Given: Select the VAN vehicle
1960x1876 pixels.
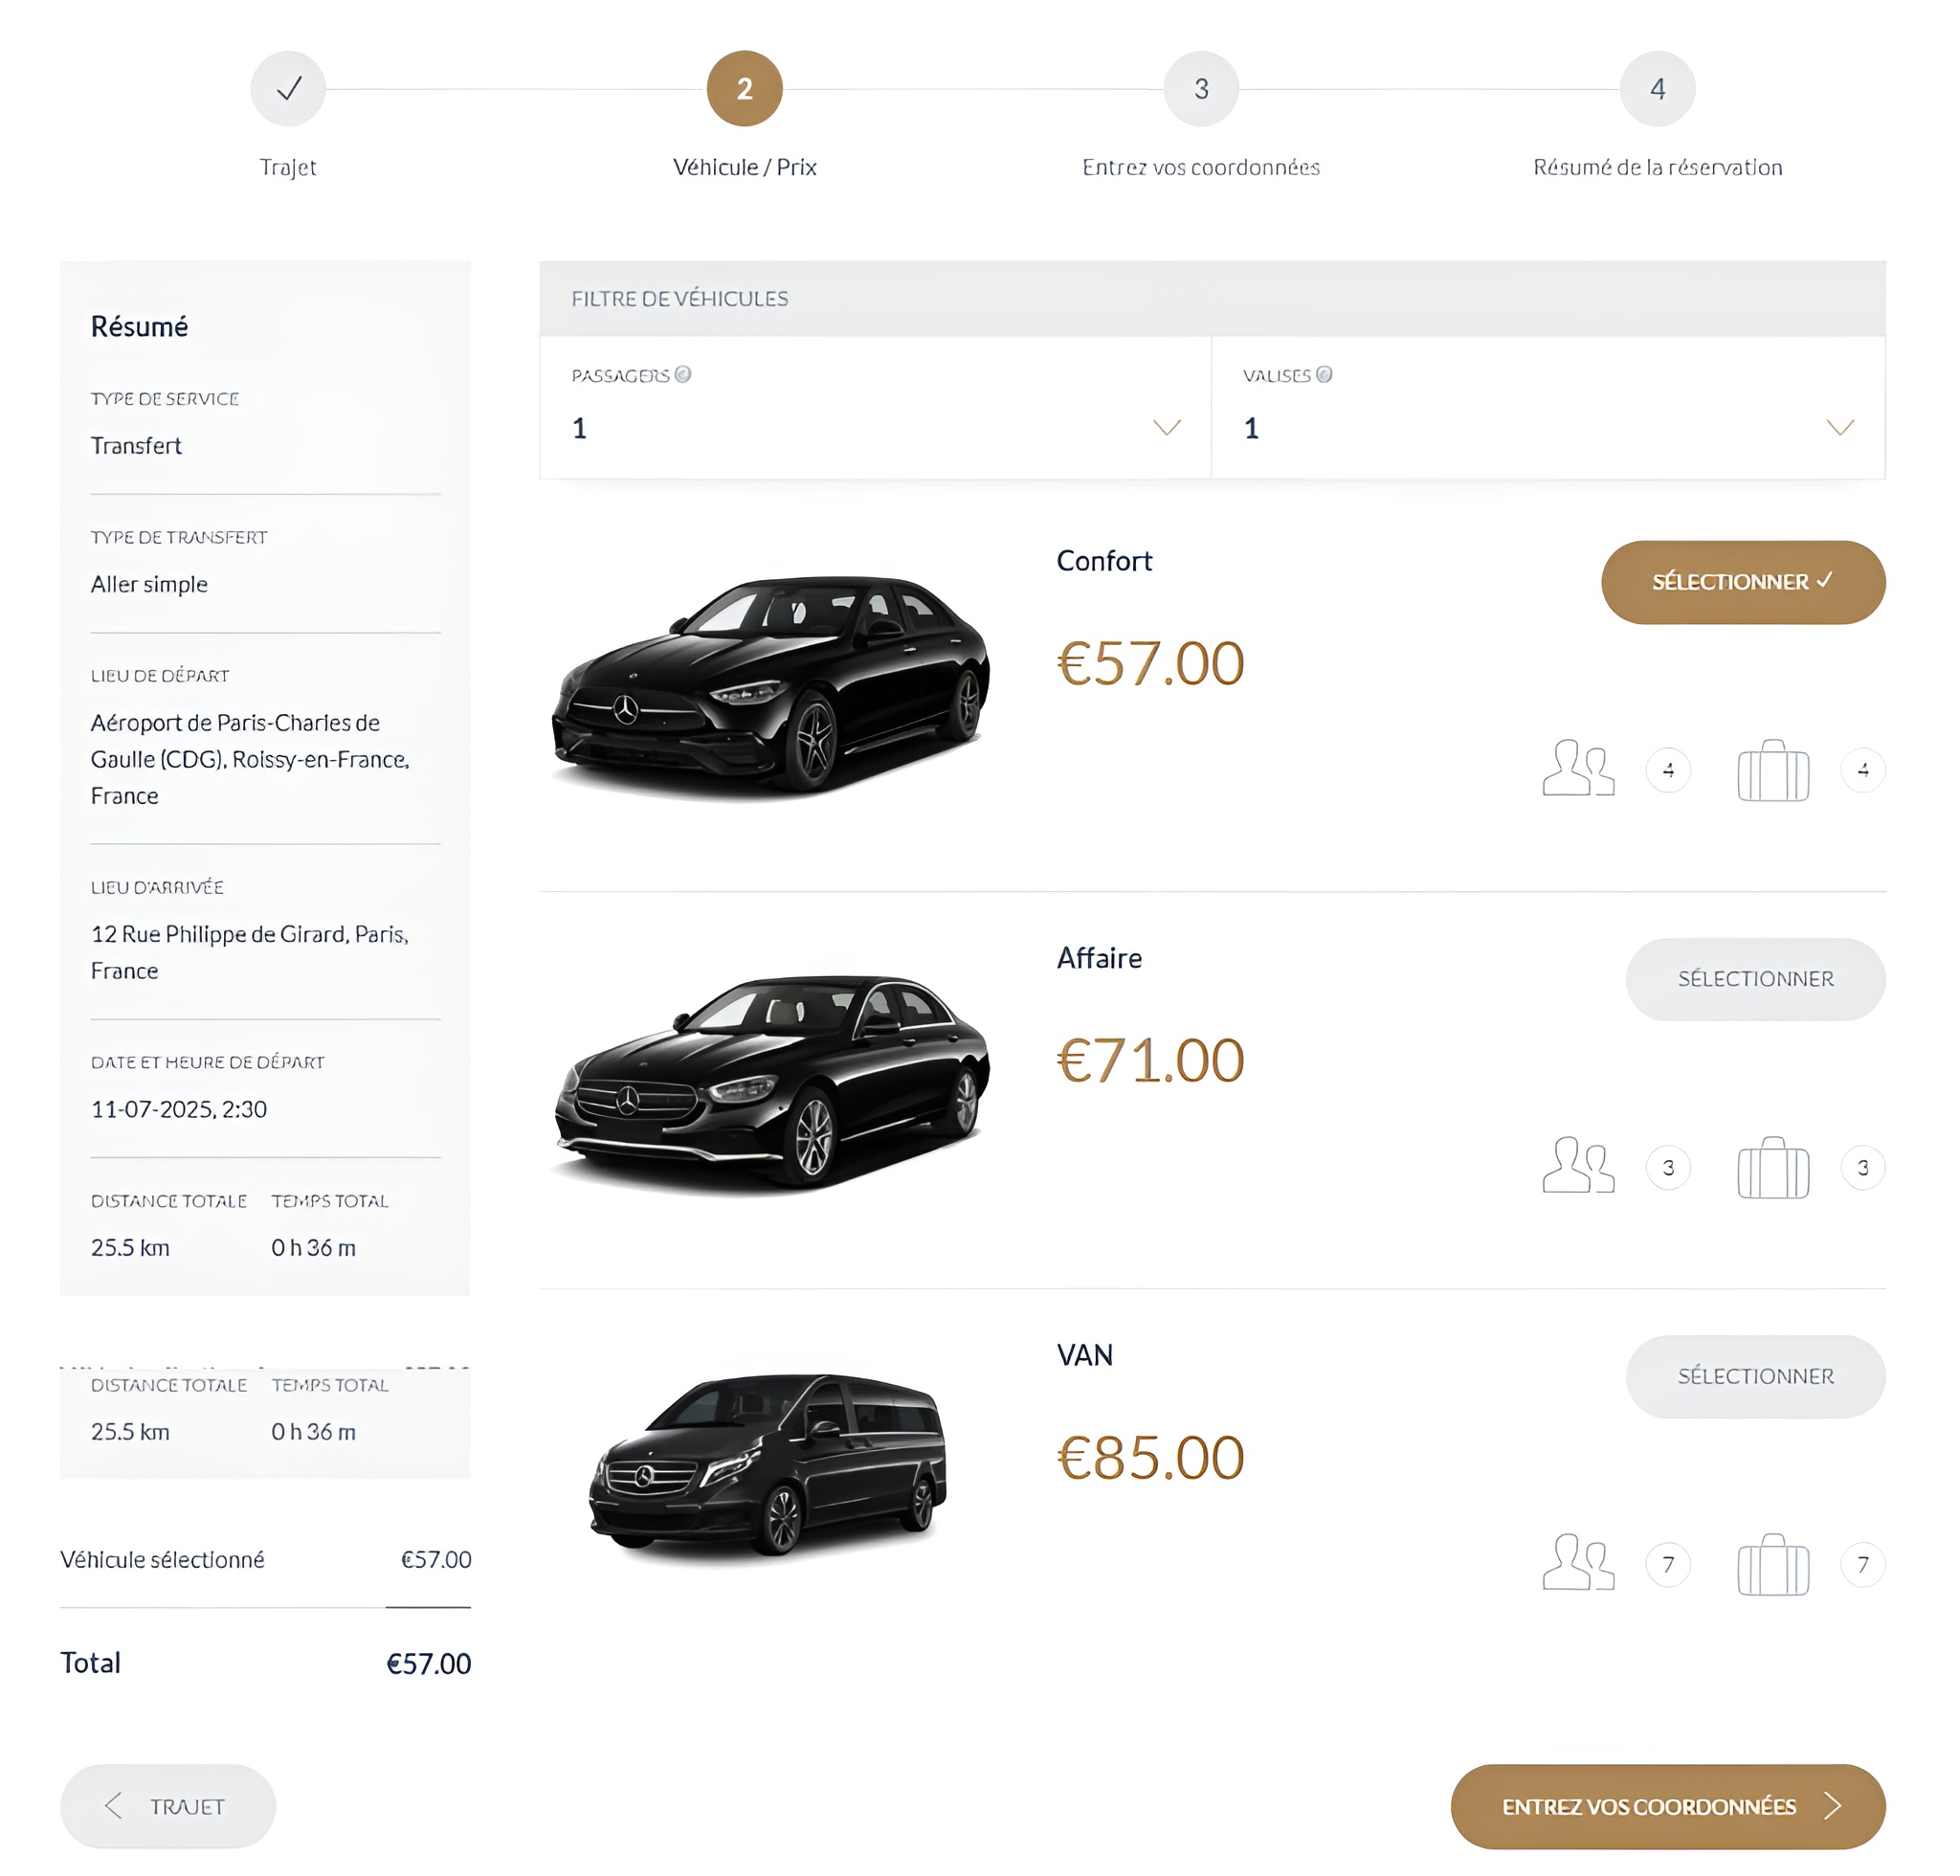Looking at the screenshot, I should [x=1755, y=1376].
